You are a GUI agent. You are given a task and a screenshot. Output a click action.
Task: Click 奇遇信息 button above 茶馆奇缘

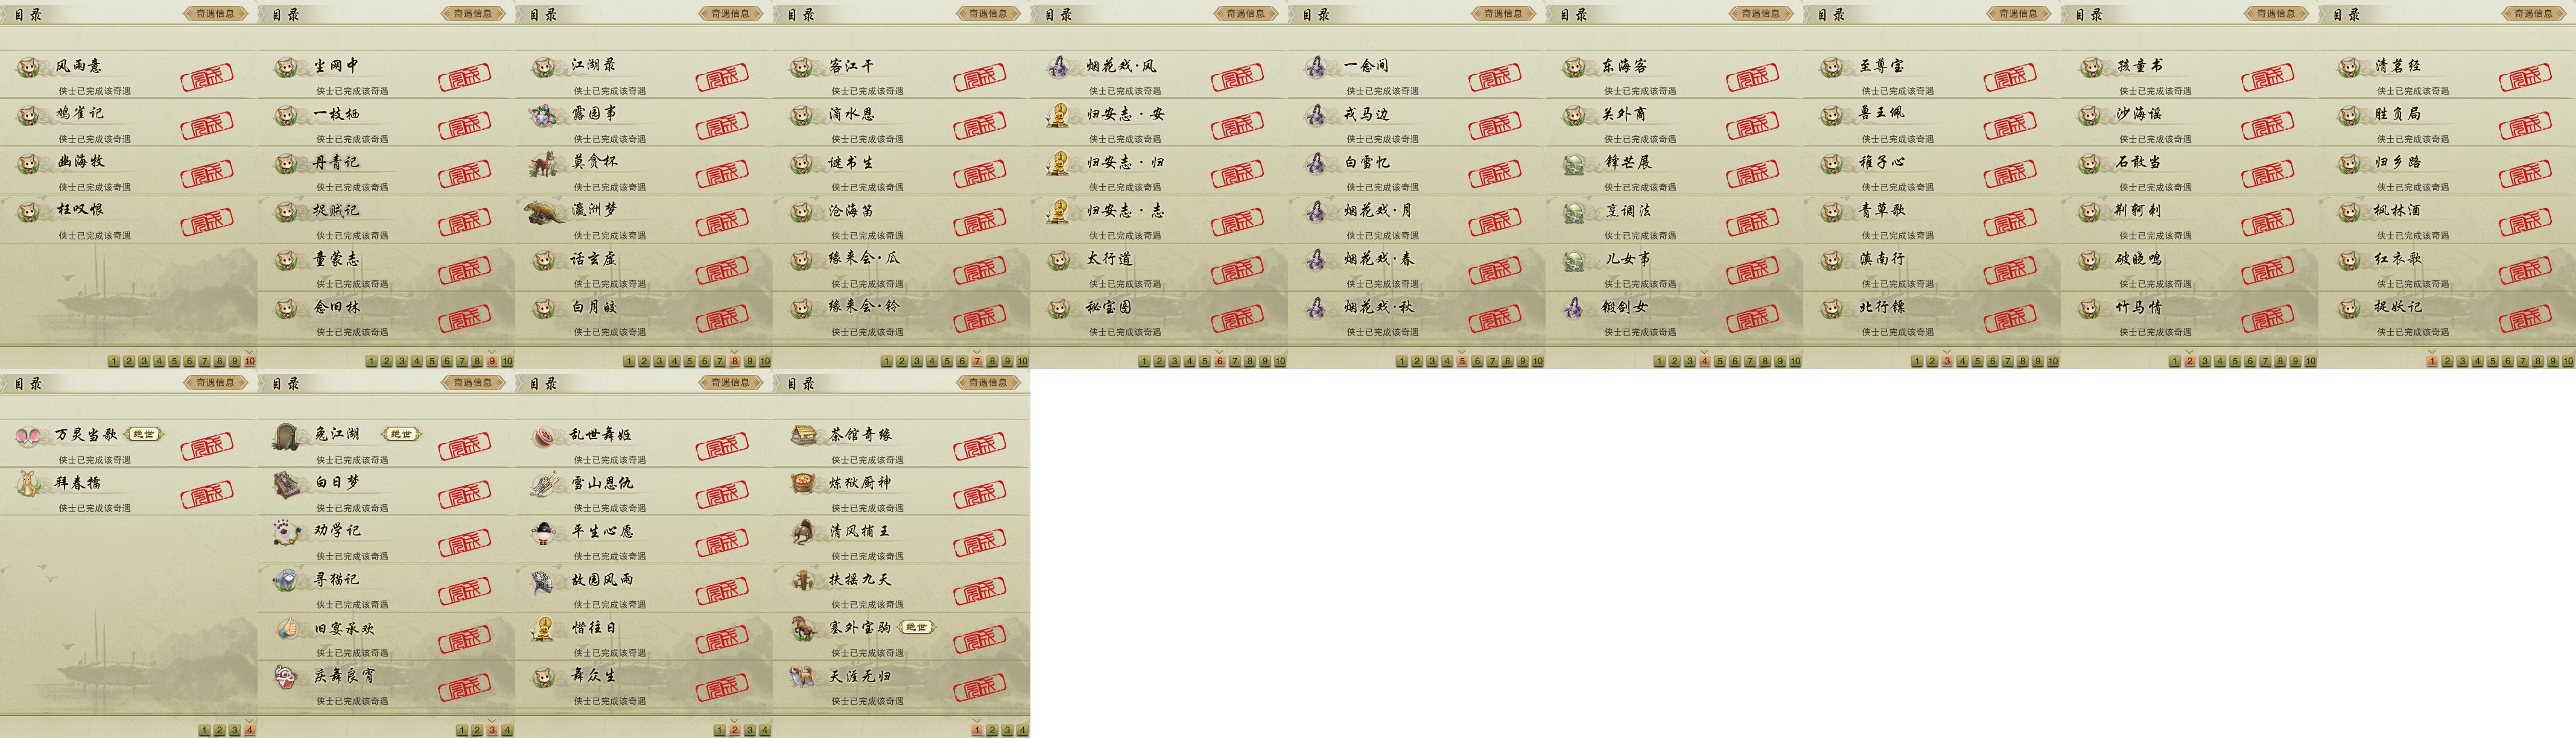[988, 383]
